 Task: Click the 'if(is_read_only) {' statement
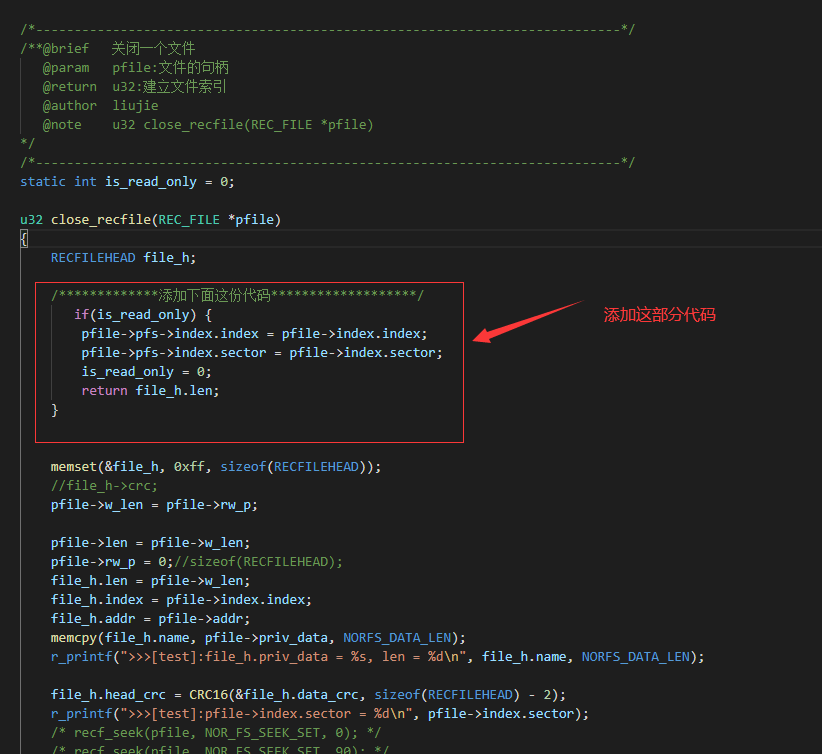(143, 315)
